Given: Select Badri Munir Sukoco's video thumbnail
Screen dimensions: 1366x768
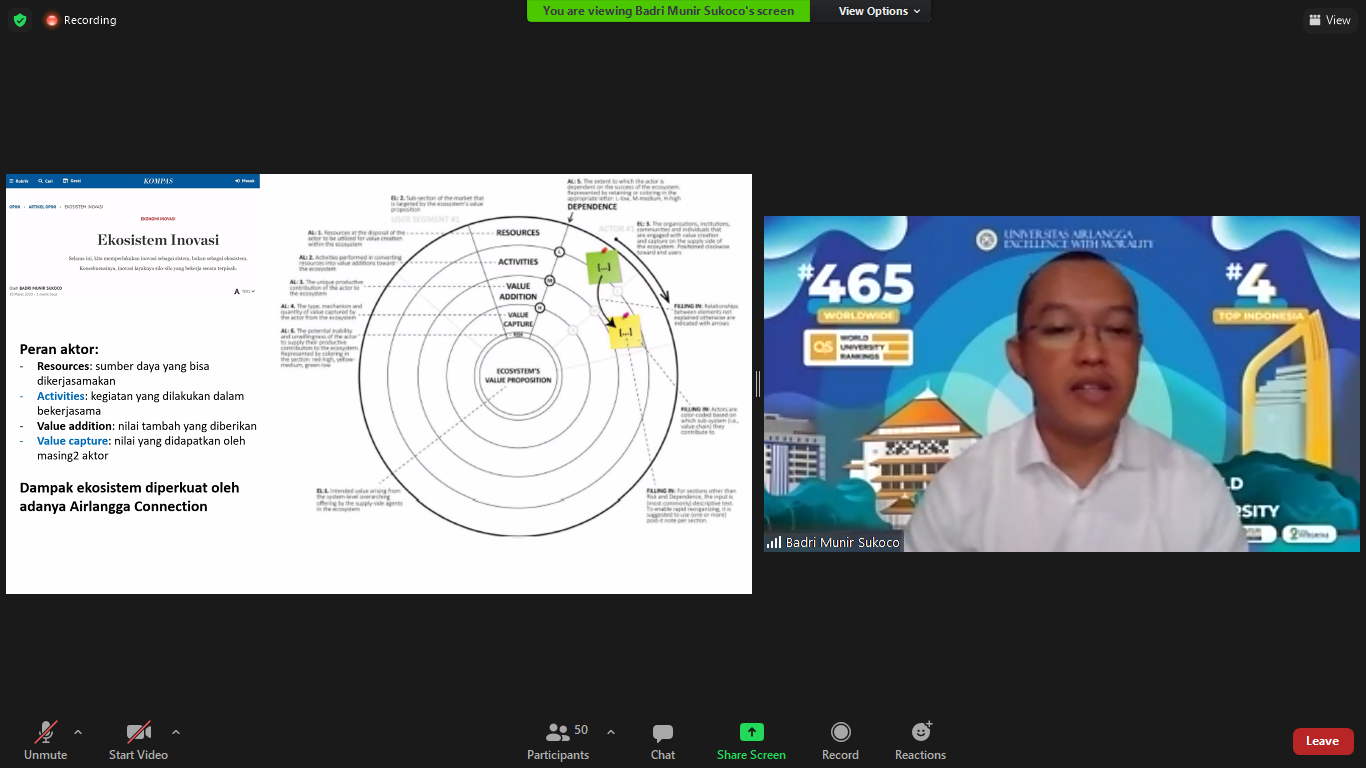Looking at the screenshot, I should click(x=1061, y=384).
